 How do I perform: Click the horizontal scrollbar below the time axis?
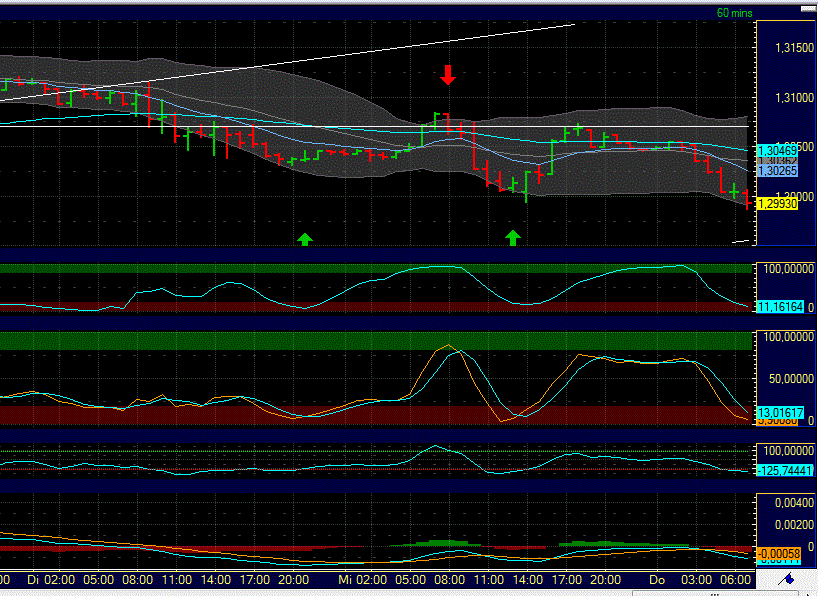(400, 590)
